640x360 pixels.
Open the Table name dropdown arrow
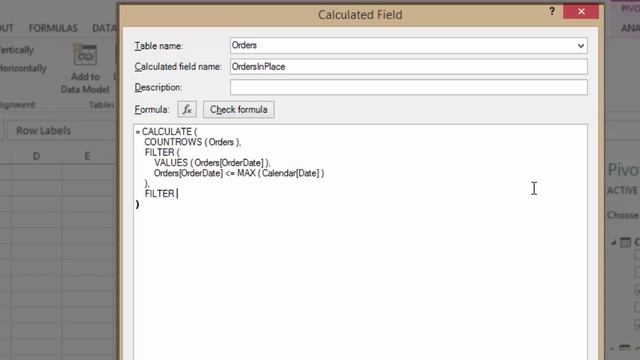click(x=580, y=46)
